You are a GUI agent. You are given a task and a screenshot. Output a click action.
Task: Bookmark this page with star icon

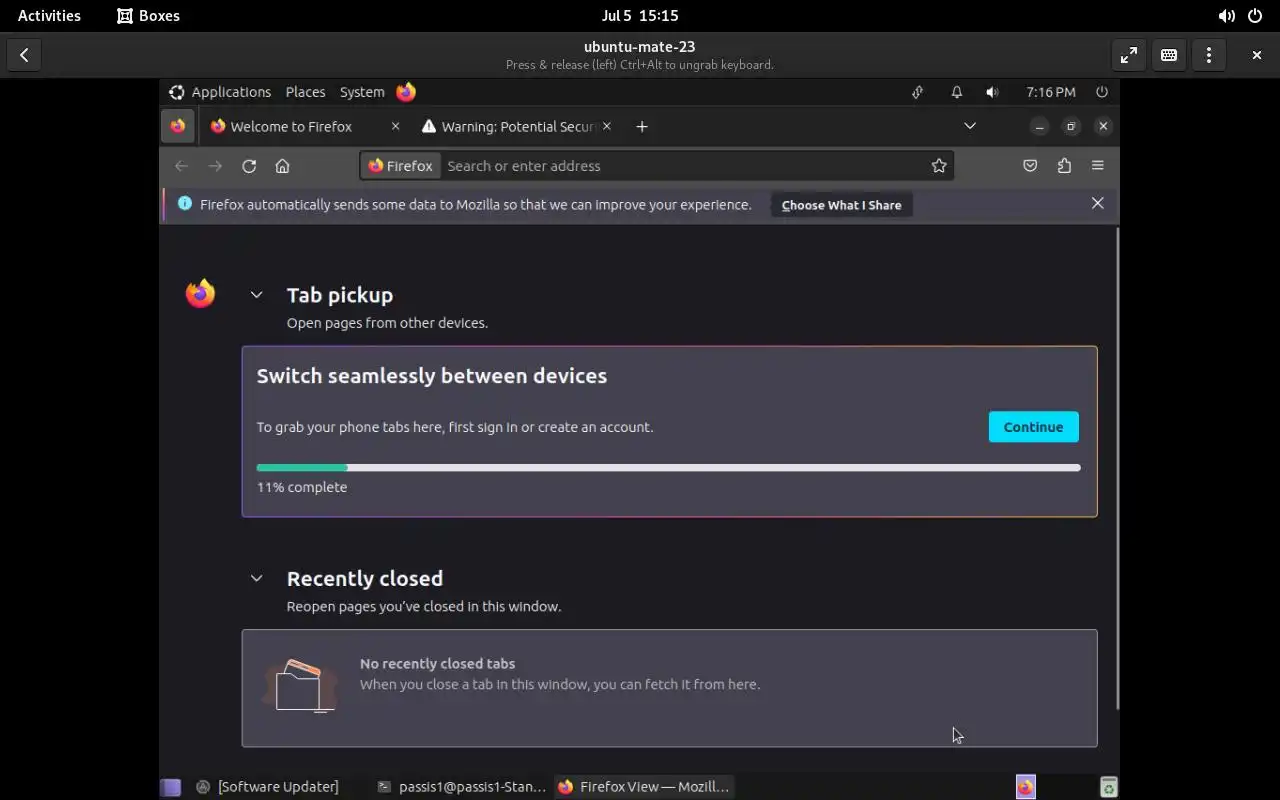tap(939, 166)
